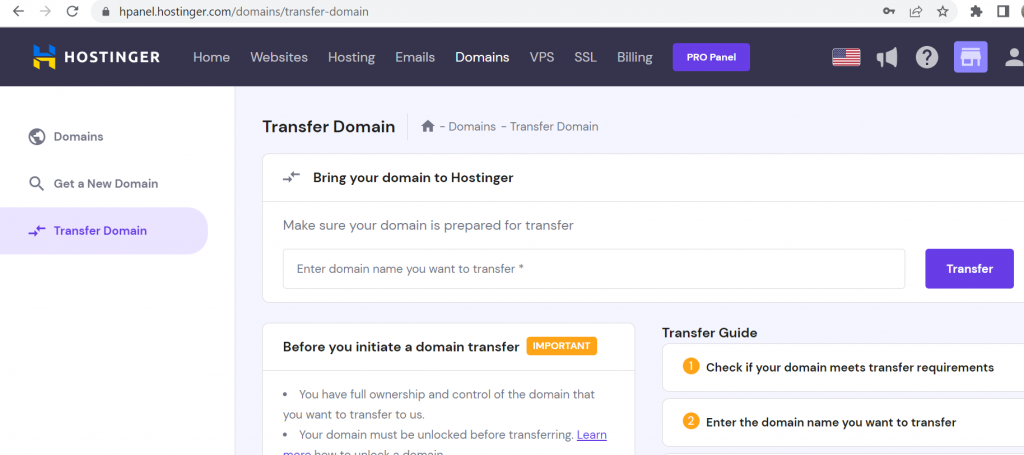The image size is (1024, 455).
Task: Click 'Before you initiate a domain transfer' heading
Action: pos(401,347)
